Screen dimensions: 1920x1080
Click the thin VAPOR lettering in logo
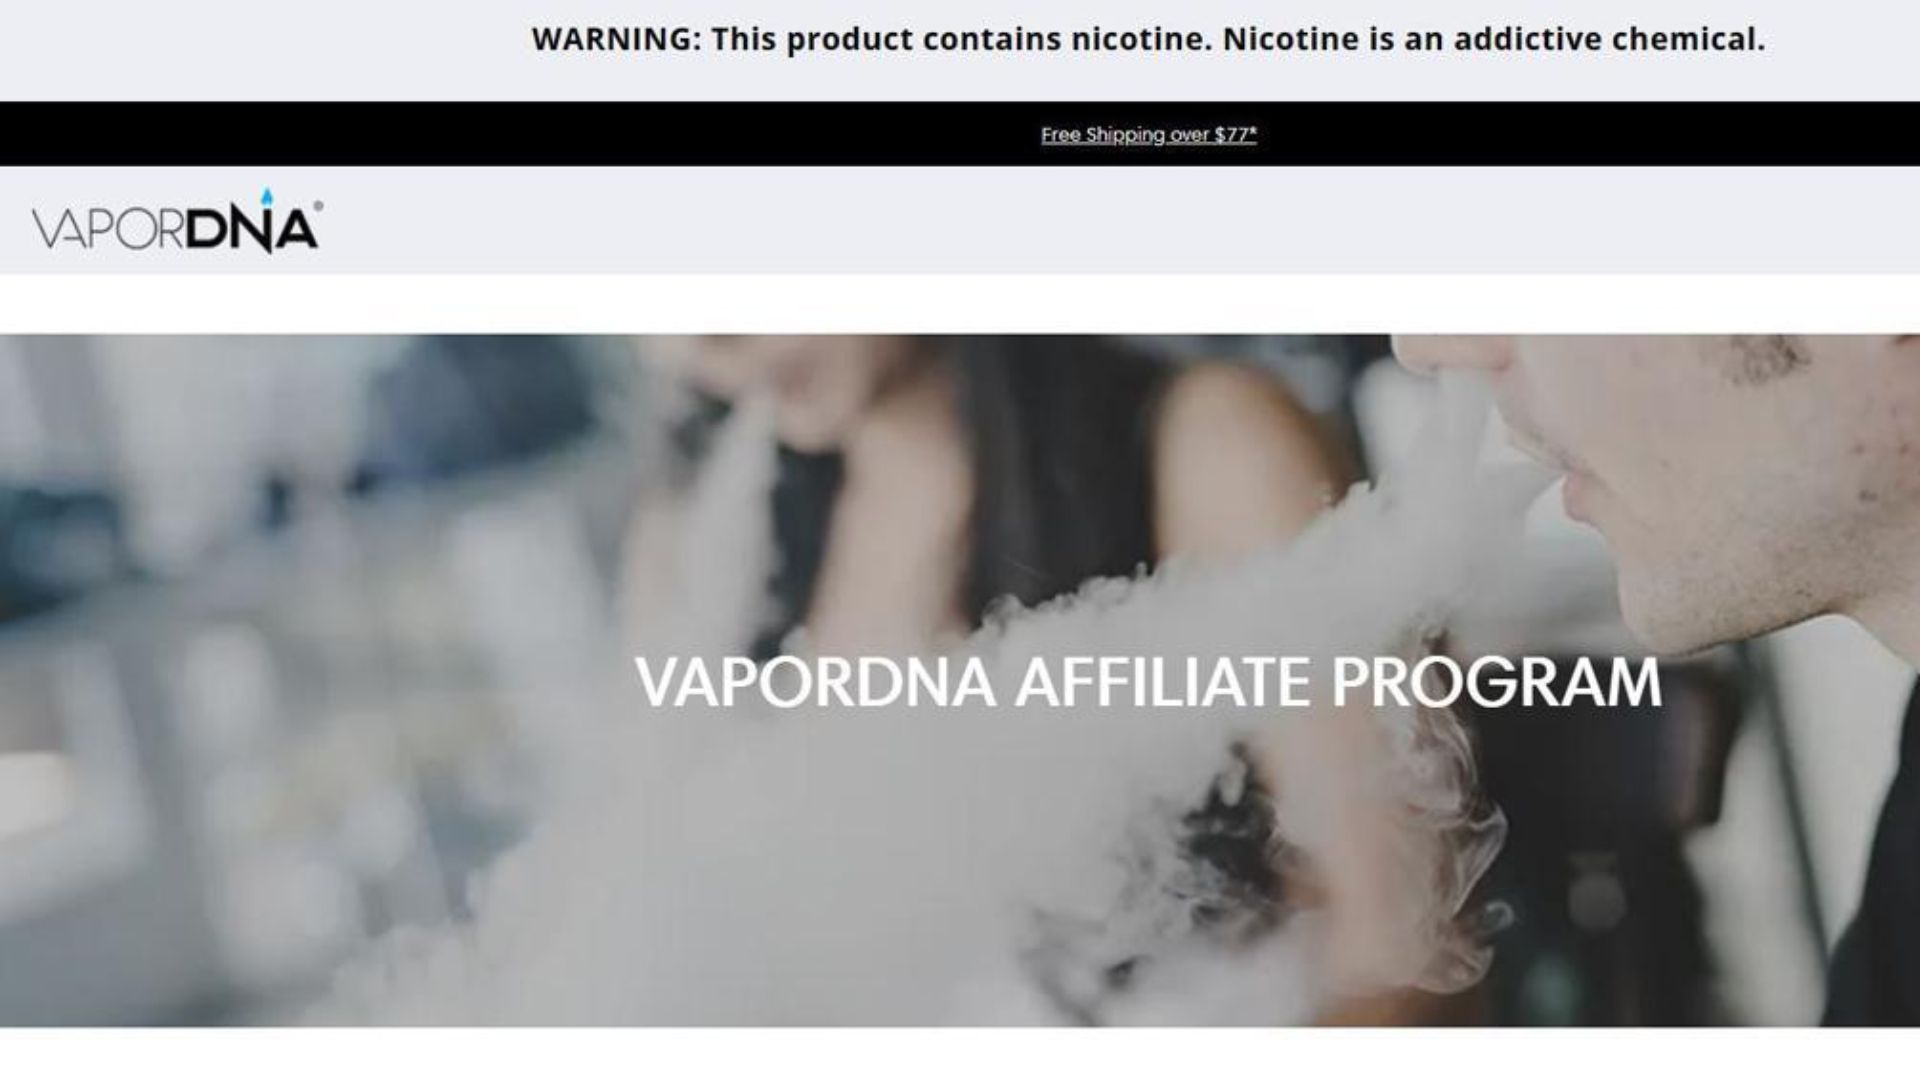click(108, 229)
